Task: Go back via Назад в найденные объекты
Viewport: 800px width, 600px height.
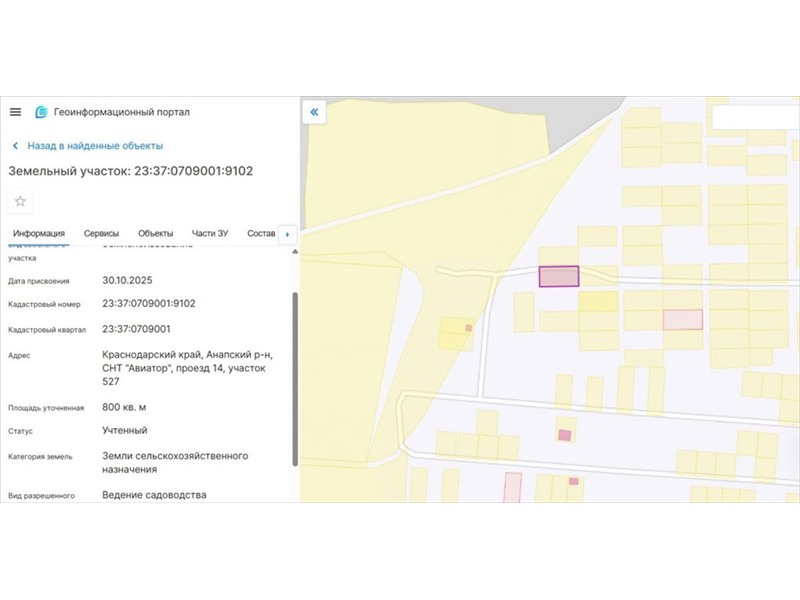Action: pos(95,146)
